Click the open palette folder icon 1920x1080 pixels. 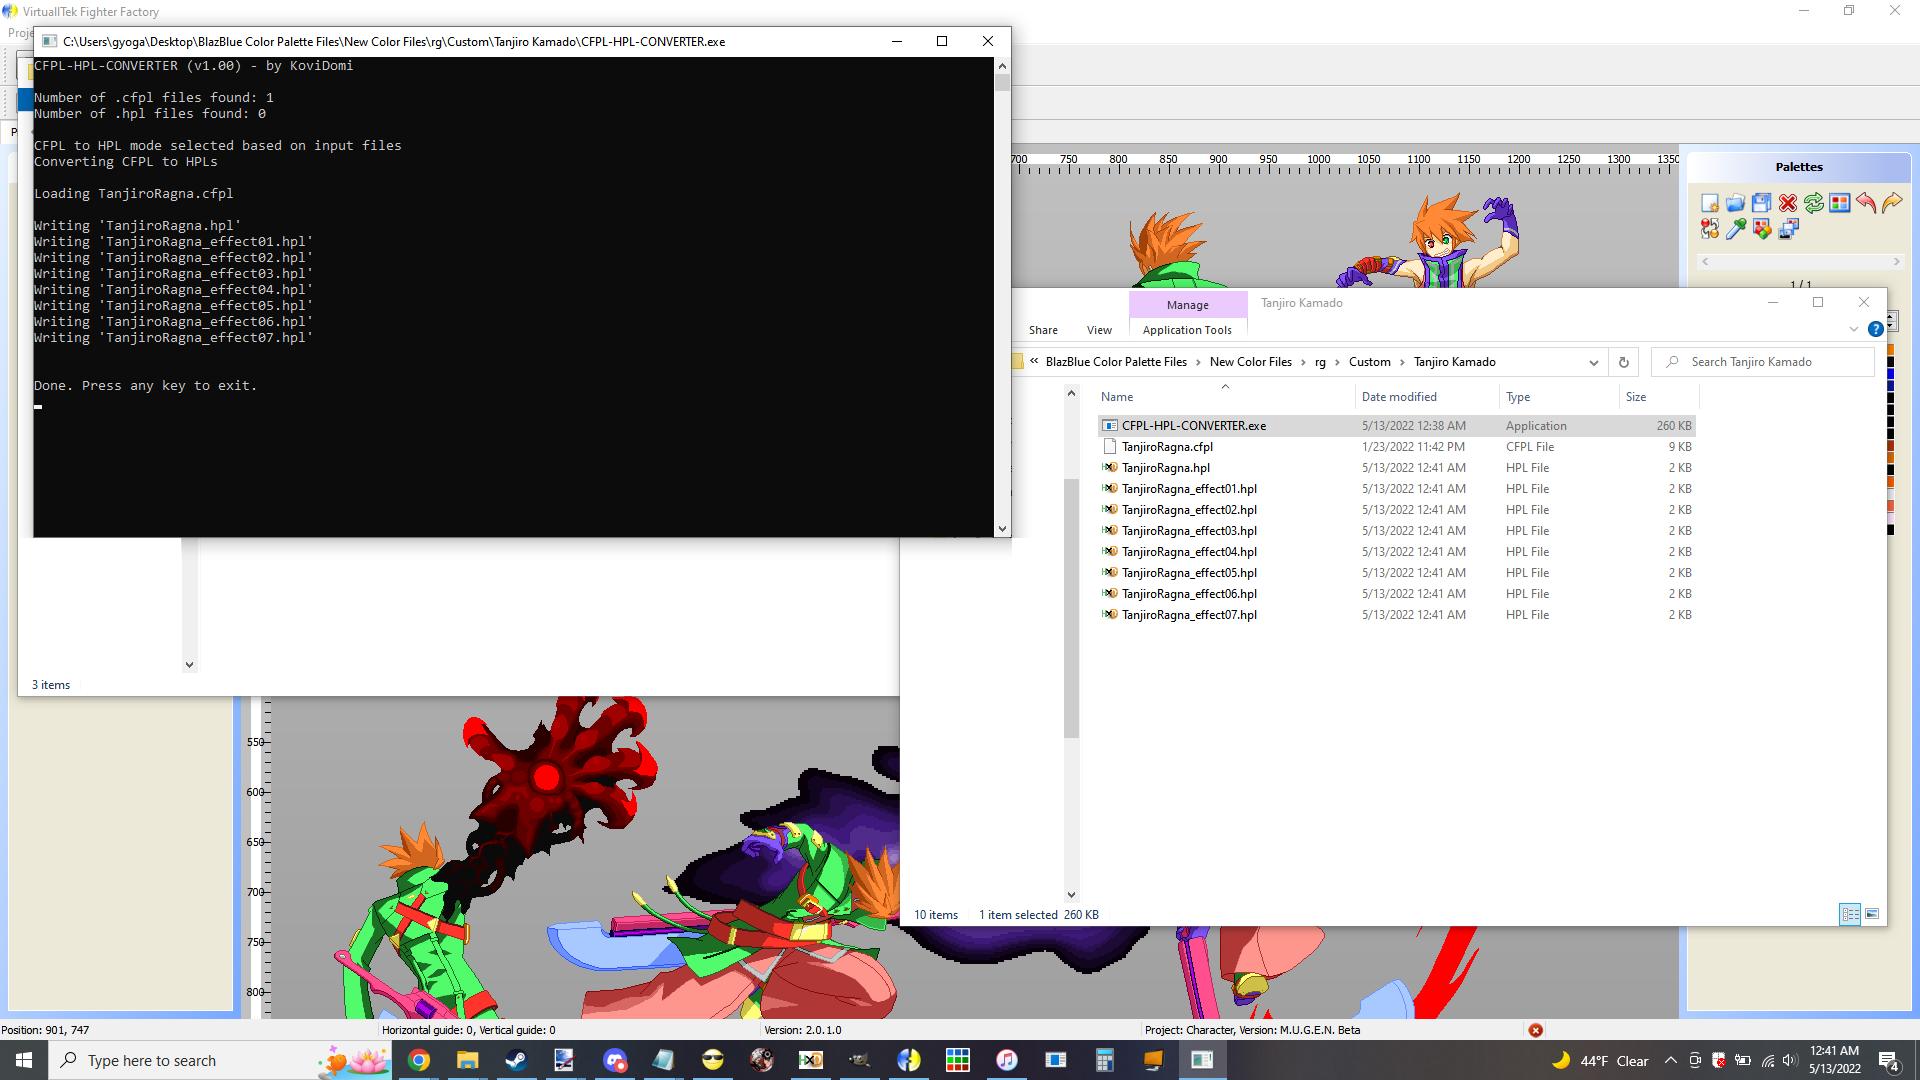coord(1736,203)
